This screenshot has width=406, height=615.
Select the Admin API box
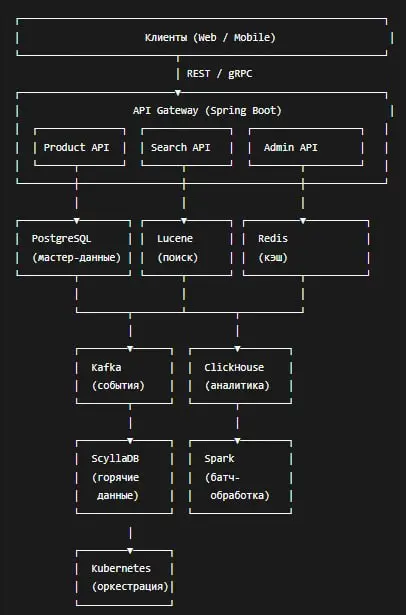coord(306,147)
